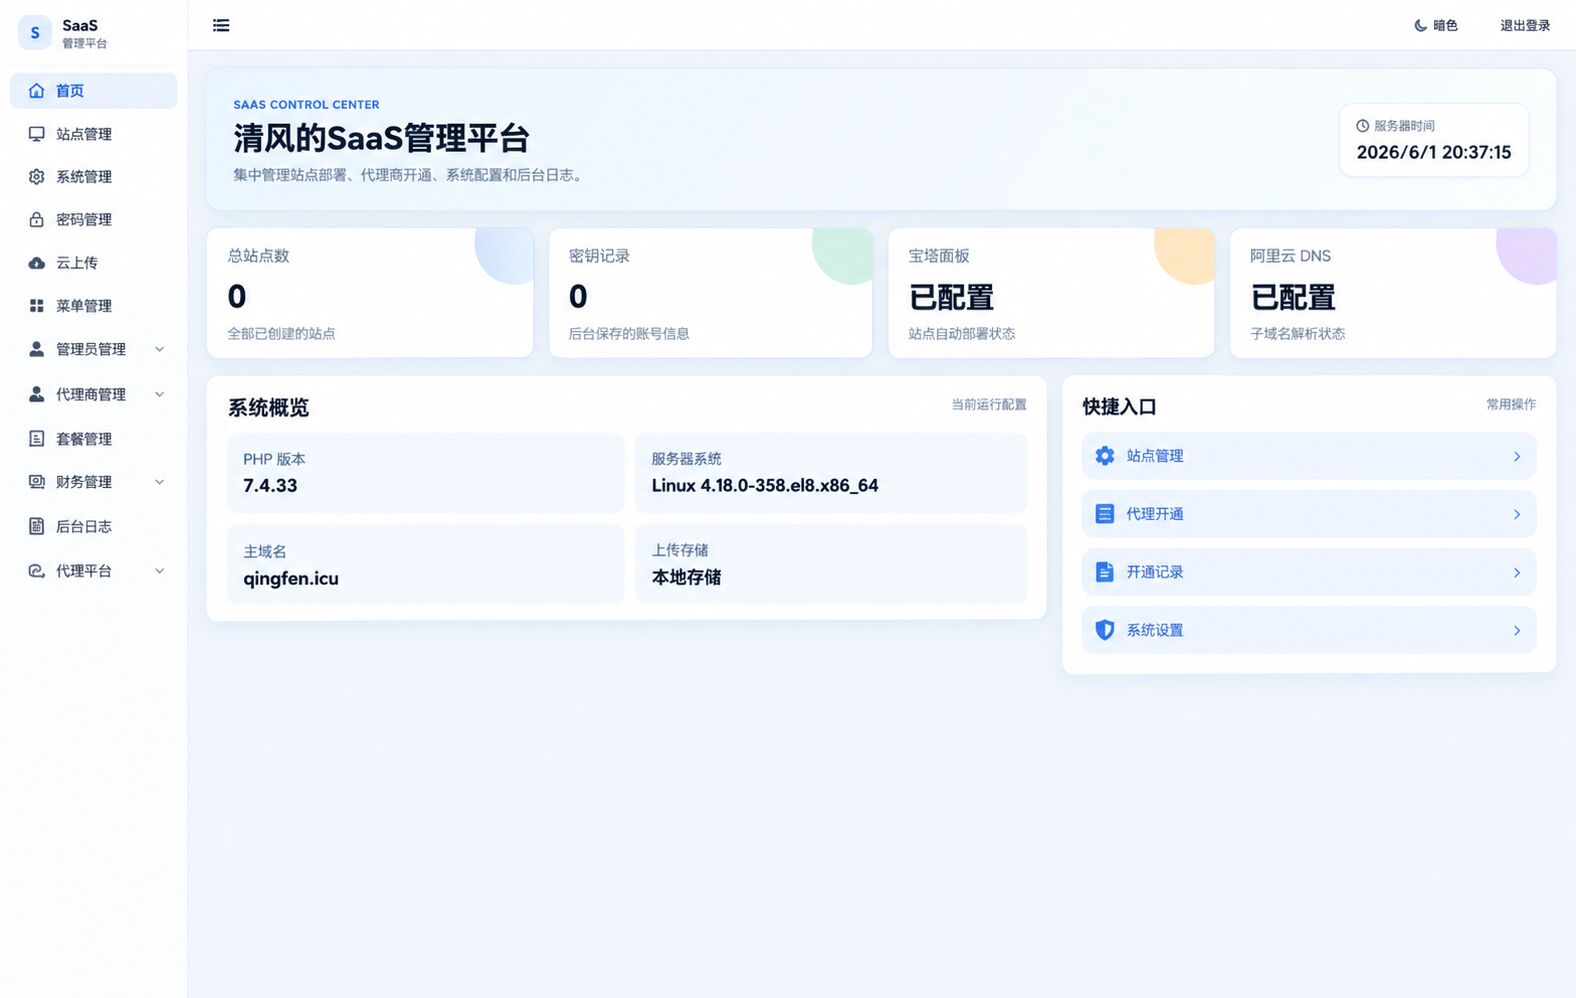The image size is (1576, 998).
Task: Click the arrow on 系统设置 quick entry
Action: point(1517,631)
